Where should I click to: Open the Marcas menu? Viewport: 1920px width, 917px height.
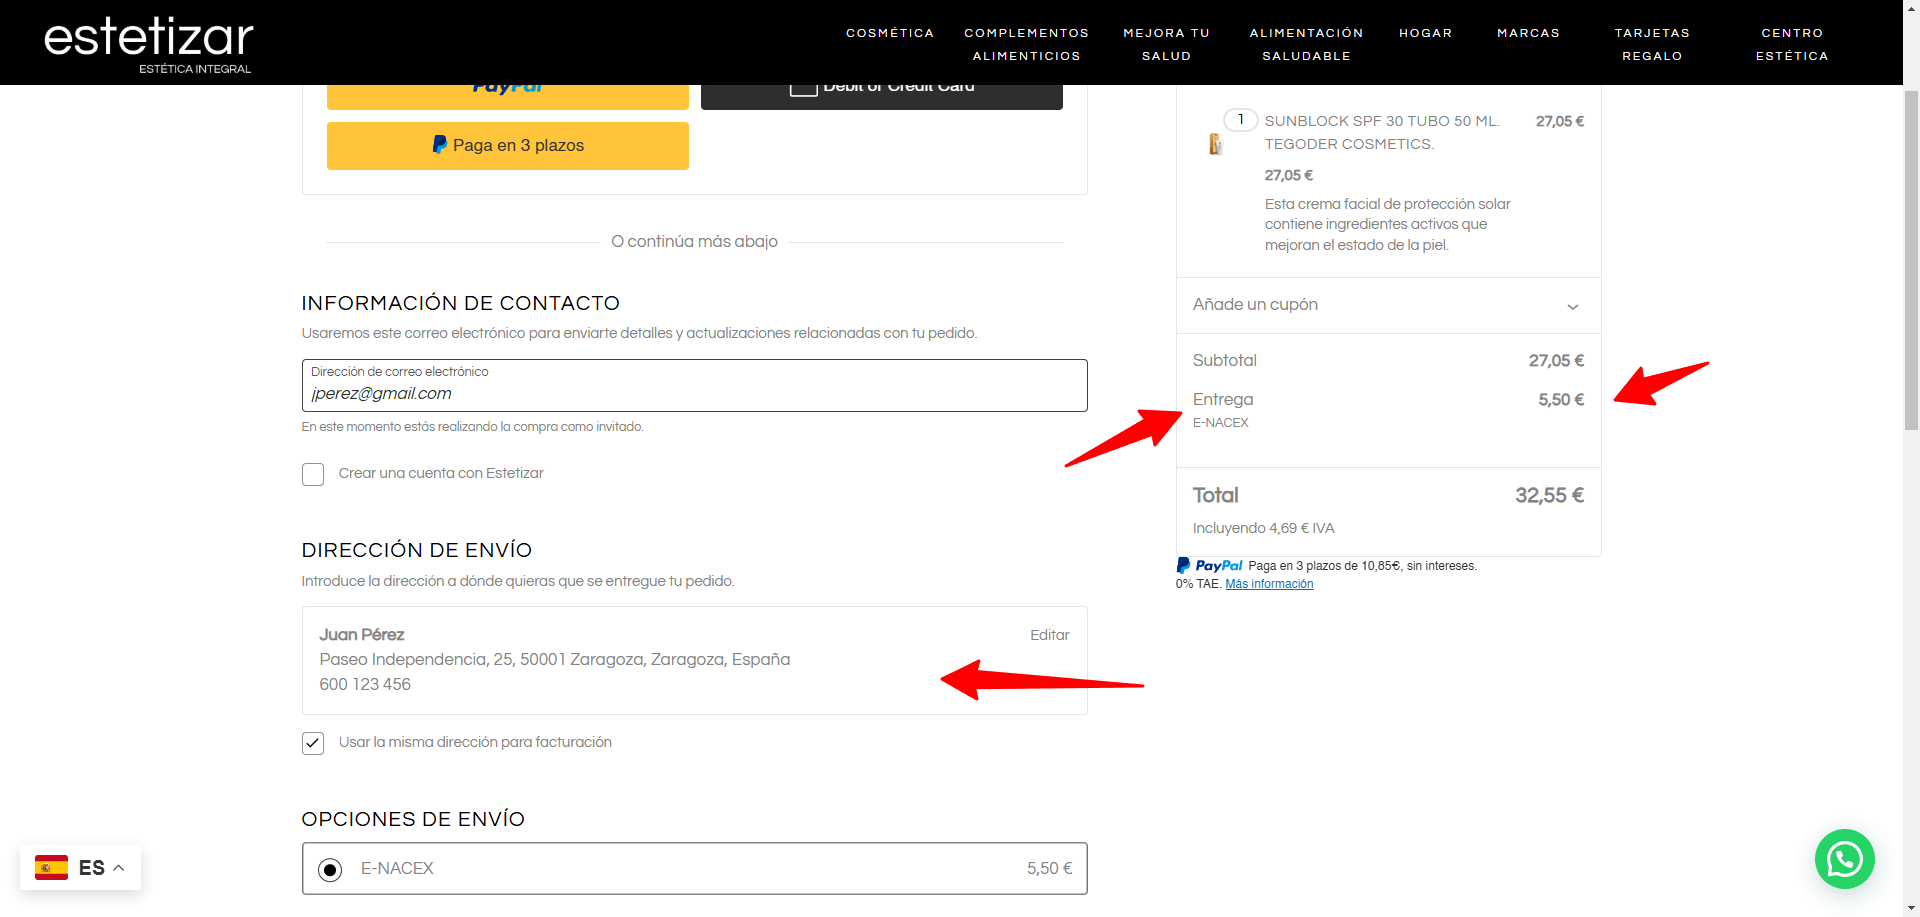(x=1528, y=33)
